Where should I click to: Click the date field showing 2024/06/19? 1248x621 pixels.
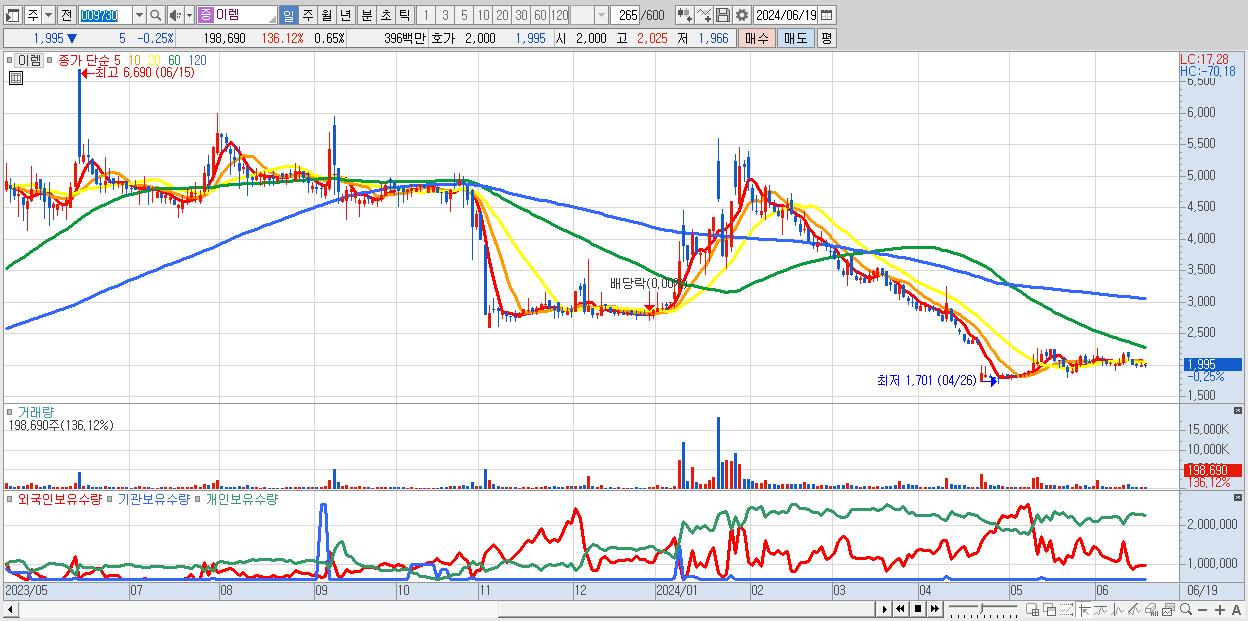coord(786,15)
